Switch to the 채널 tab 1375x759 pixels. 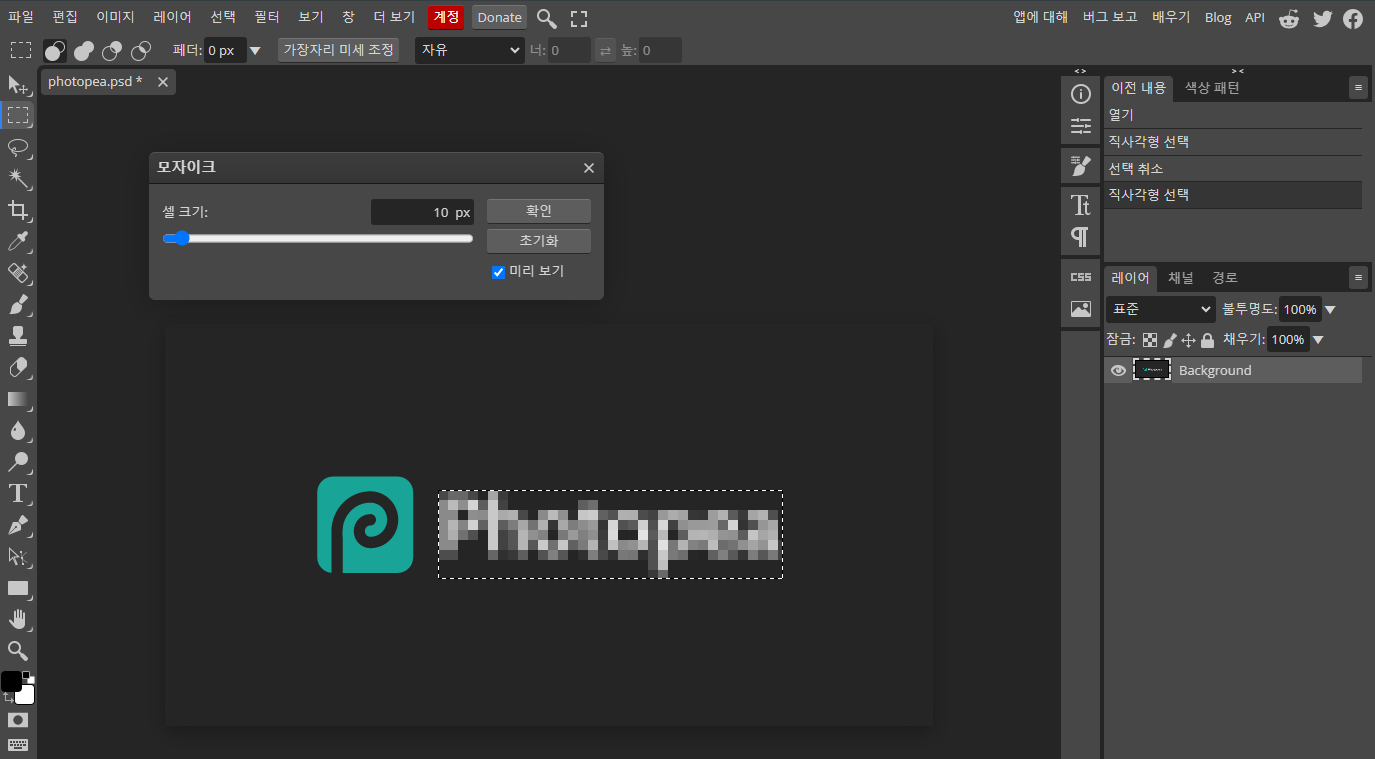point(1181,277)
